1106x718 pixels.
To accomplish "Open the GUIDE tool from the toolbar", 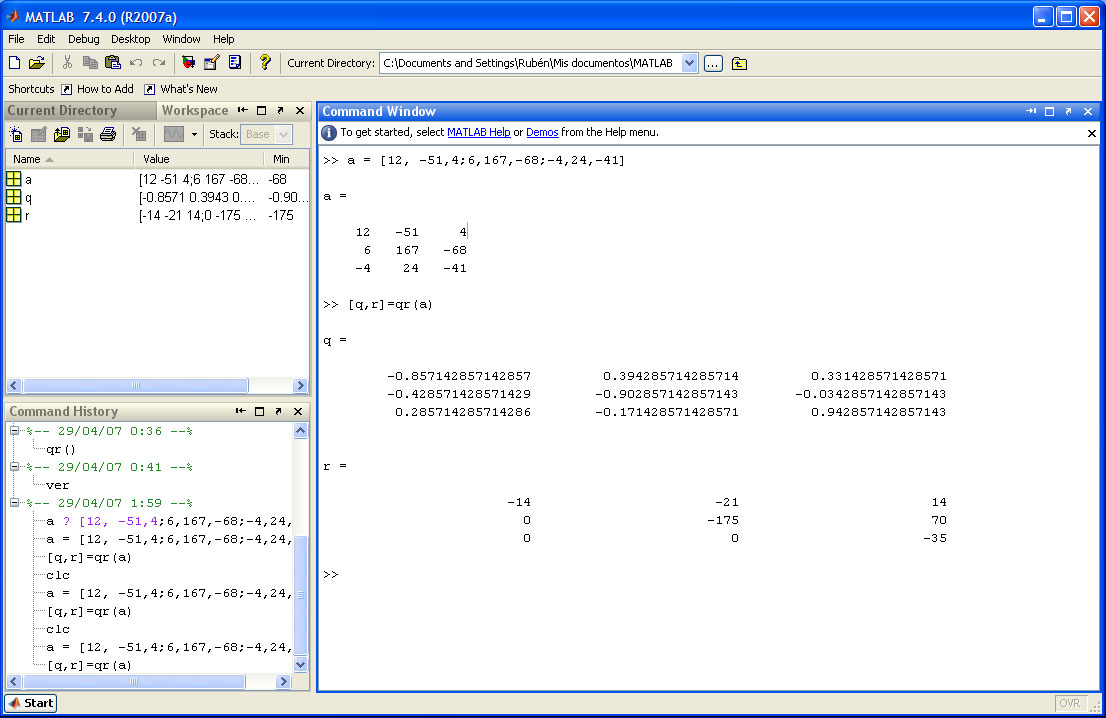I will click(x=211, y=63).
